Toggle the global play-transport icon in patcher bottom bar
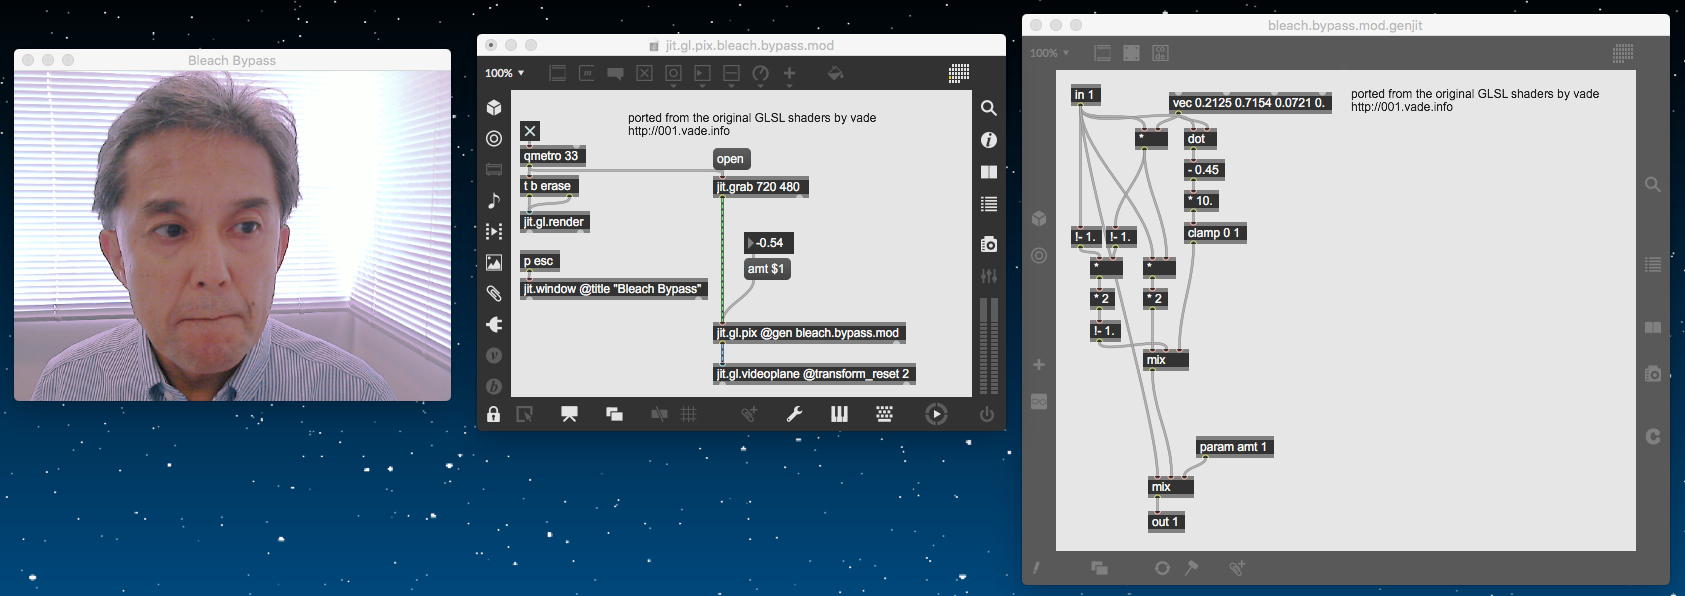 click(936, 414)
